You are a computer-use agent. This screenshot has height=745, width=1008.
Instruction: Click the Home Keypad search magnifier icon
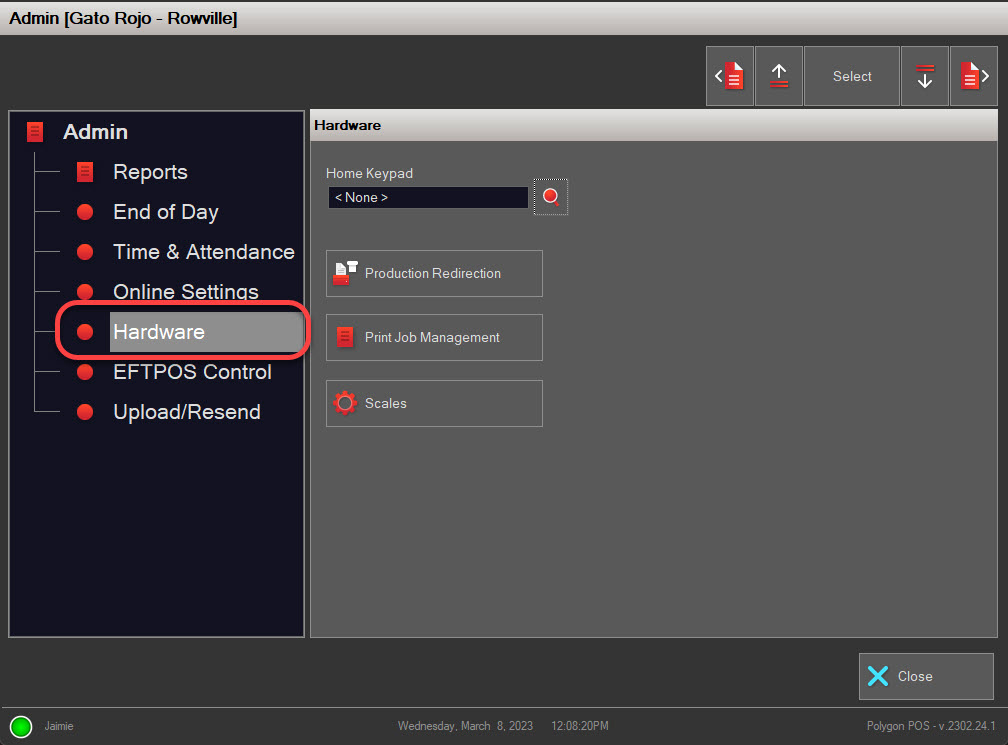click(550, 197)
